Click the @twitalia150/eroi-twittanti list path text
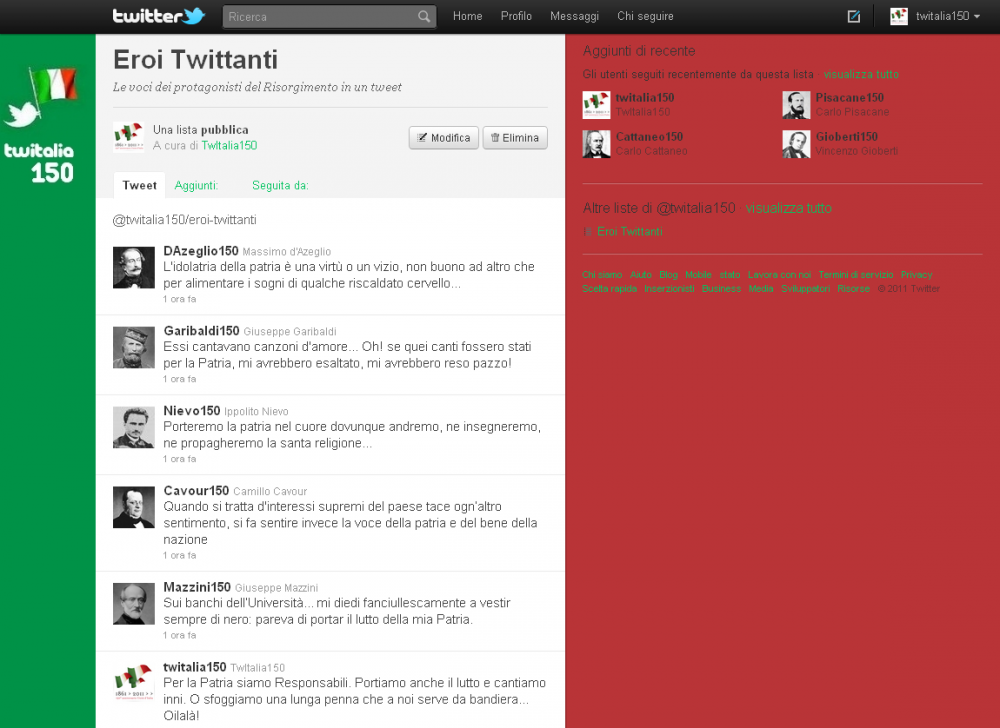This screenshot has width=1000, height=728. tap(184, 220)
